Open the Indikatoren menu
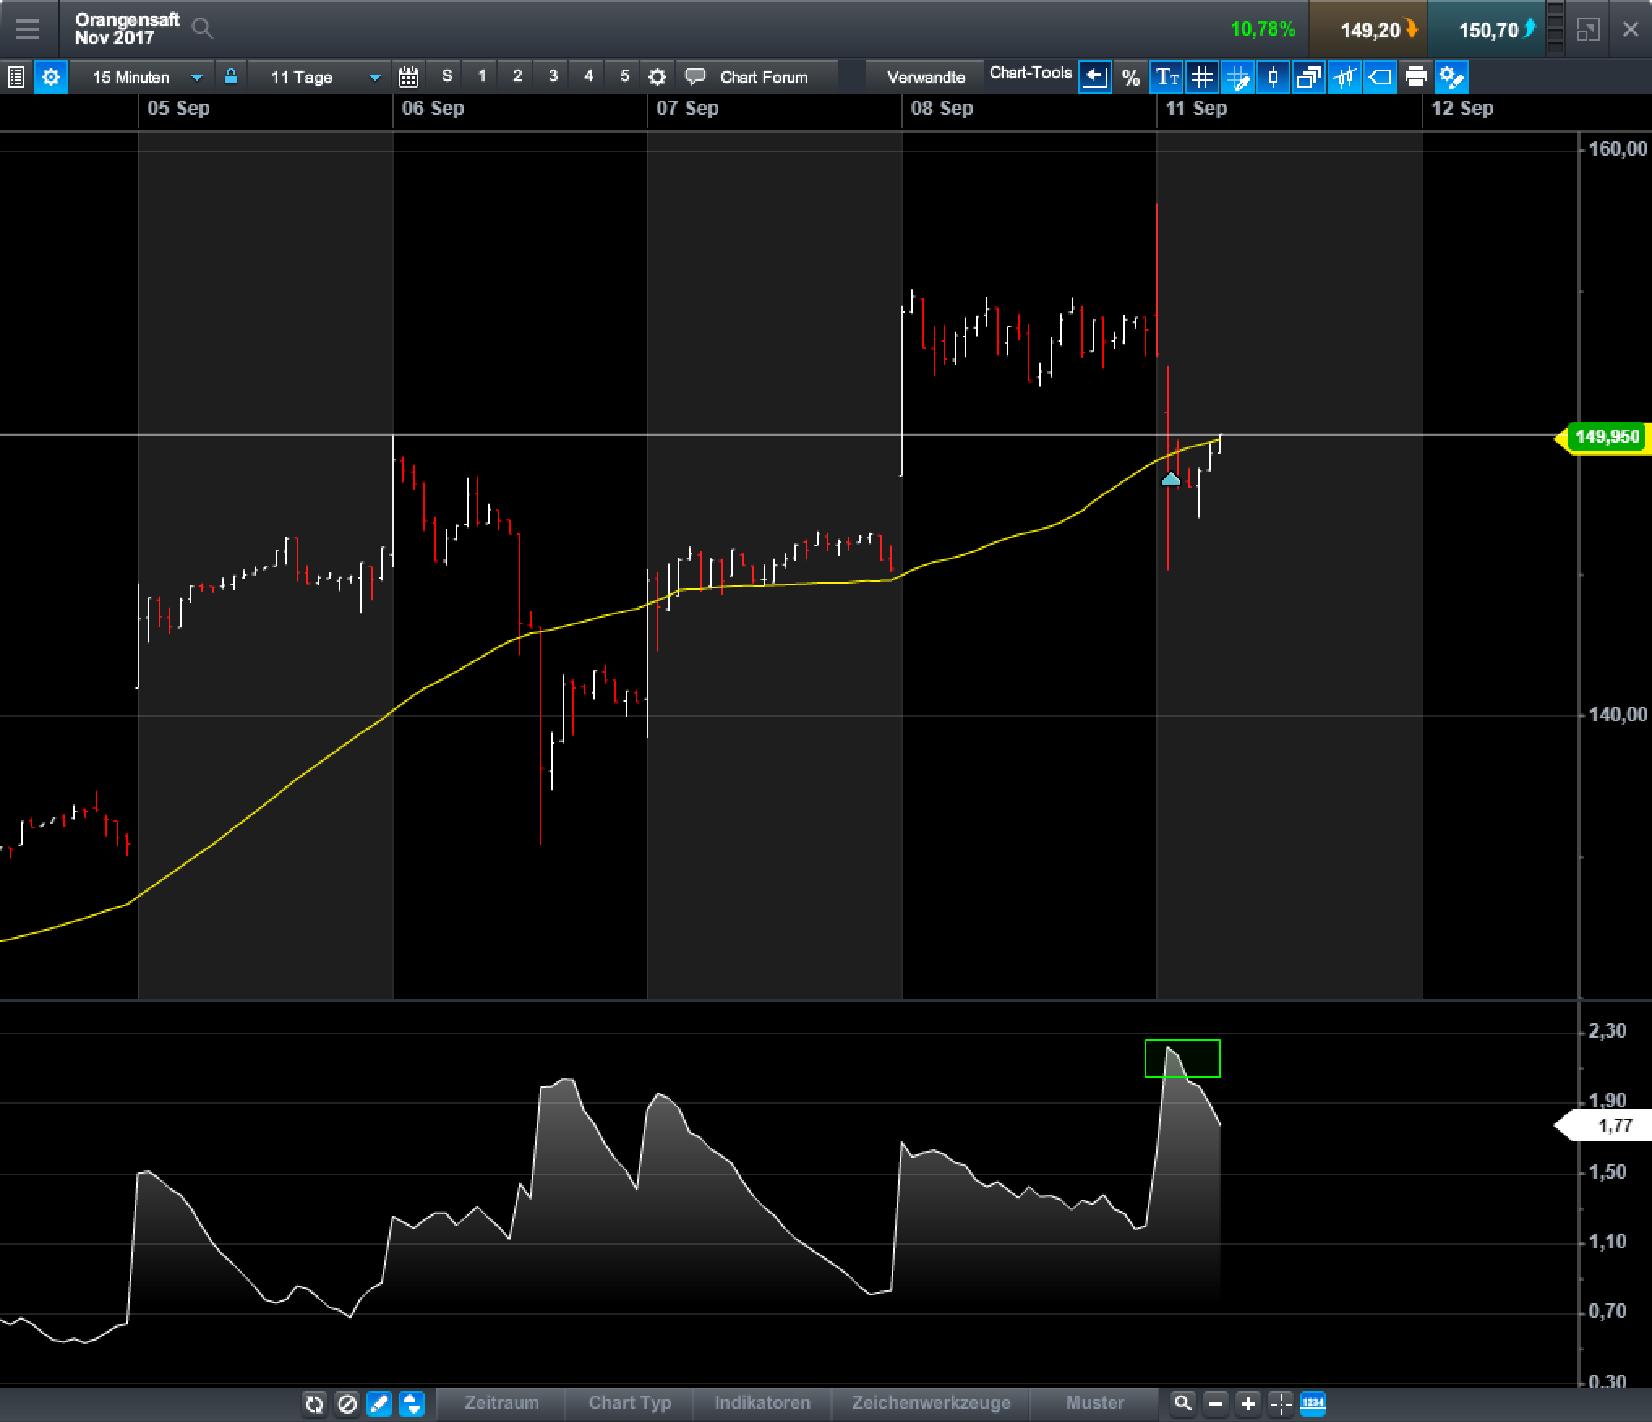 [762, 1403]
